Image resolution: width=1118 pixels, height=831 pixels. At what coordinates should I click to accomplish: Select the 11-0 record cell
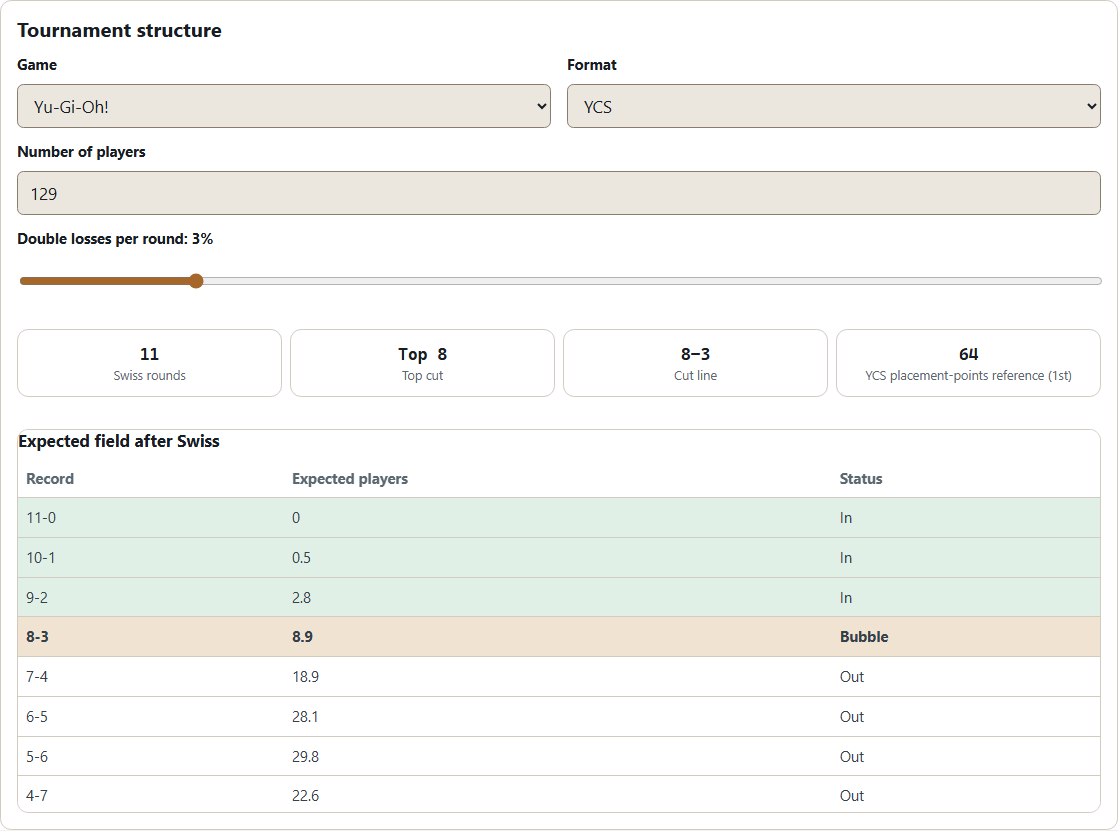pyautogui.click(x=41, y=518)
